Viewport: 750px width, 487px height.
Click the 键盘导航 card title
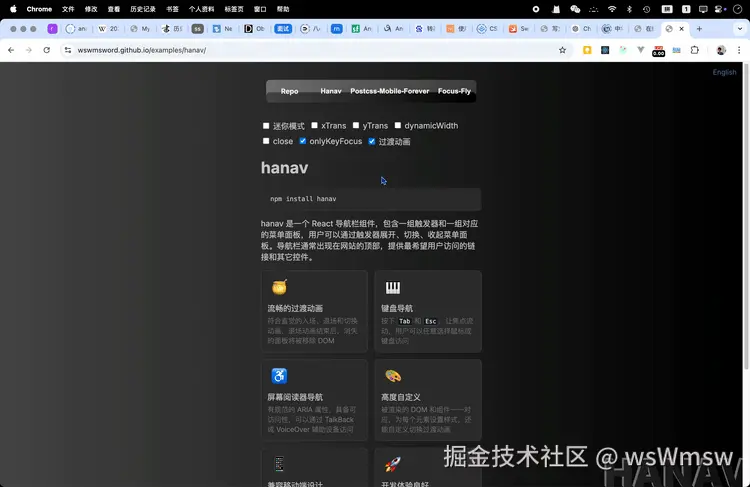coord(397,309)
